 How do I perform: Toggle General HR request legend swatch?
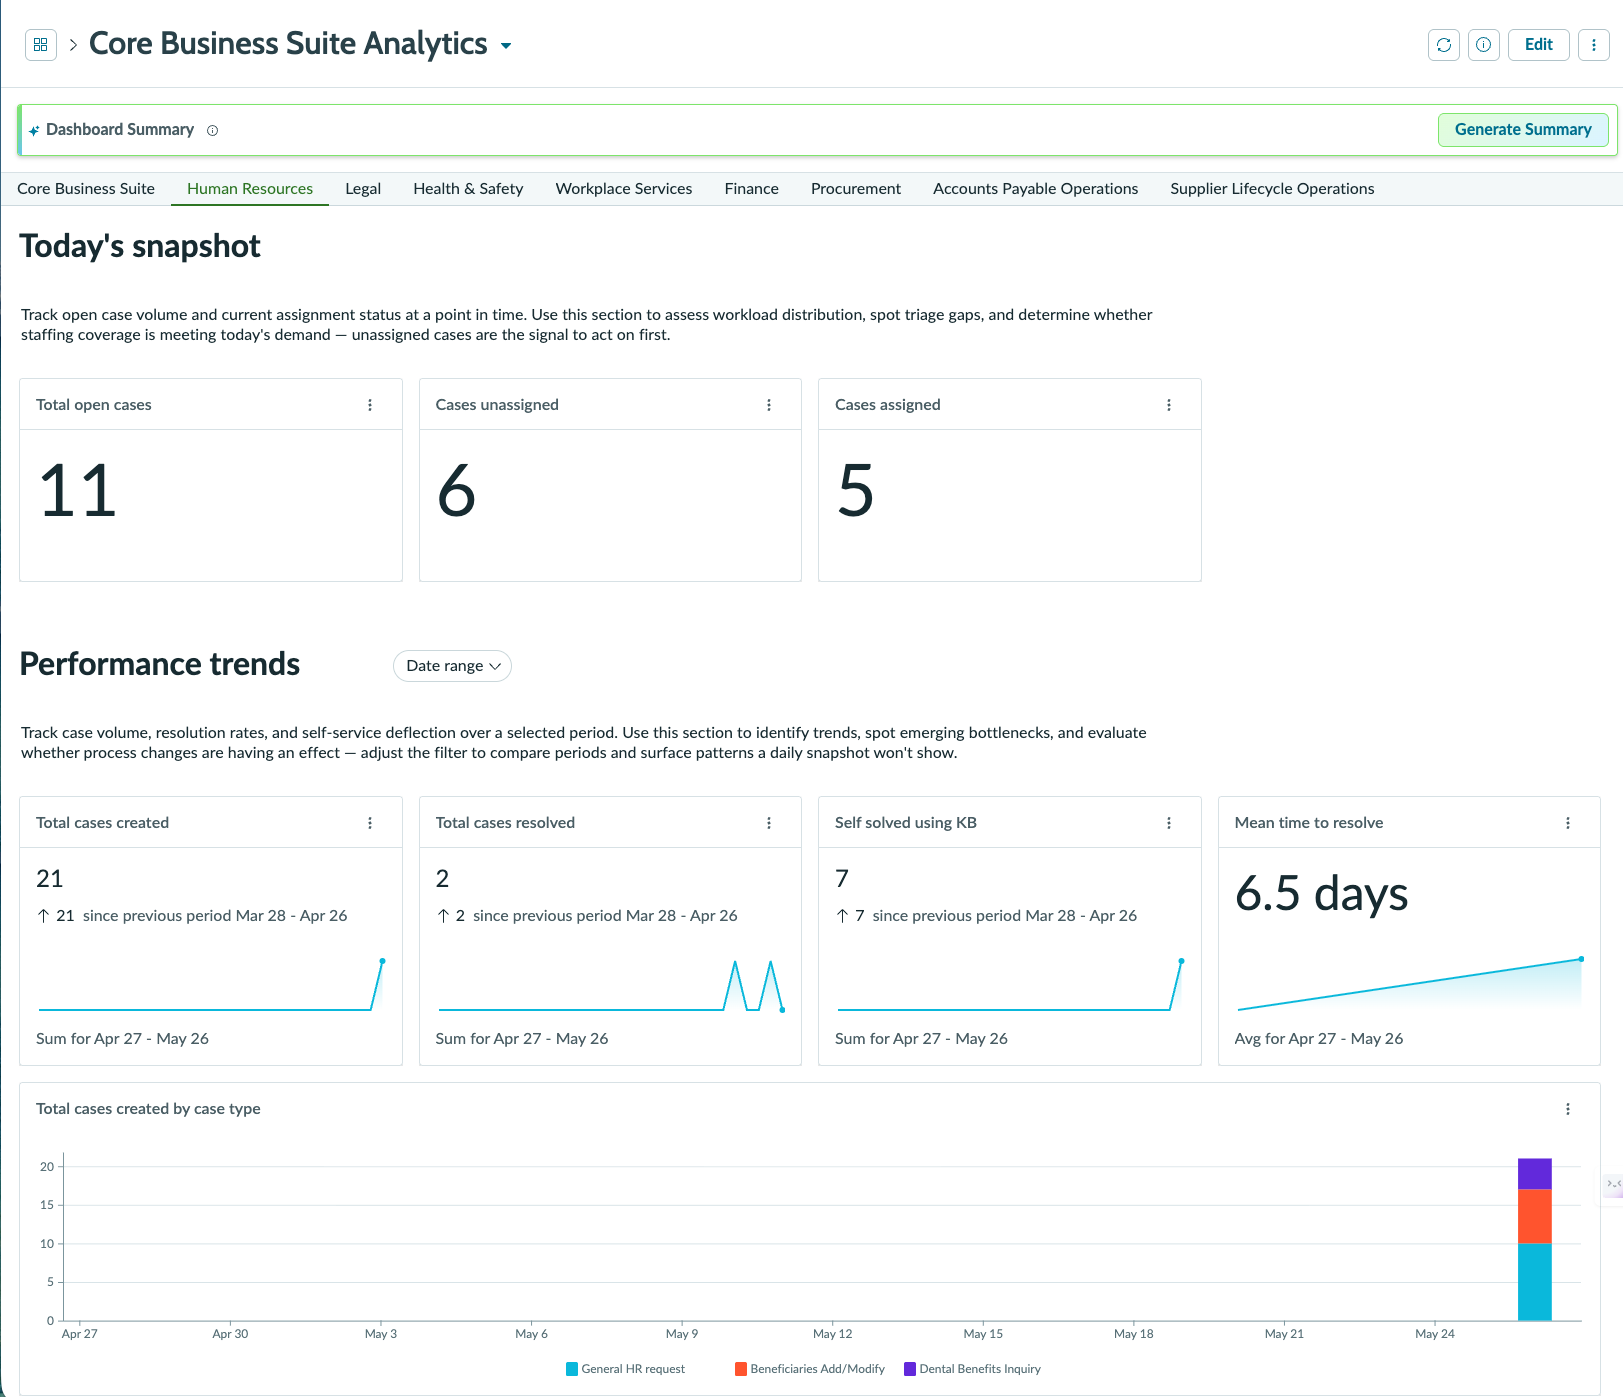(x=572, y=1369)
